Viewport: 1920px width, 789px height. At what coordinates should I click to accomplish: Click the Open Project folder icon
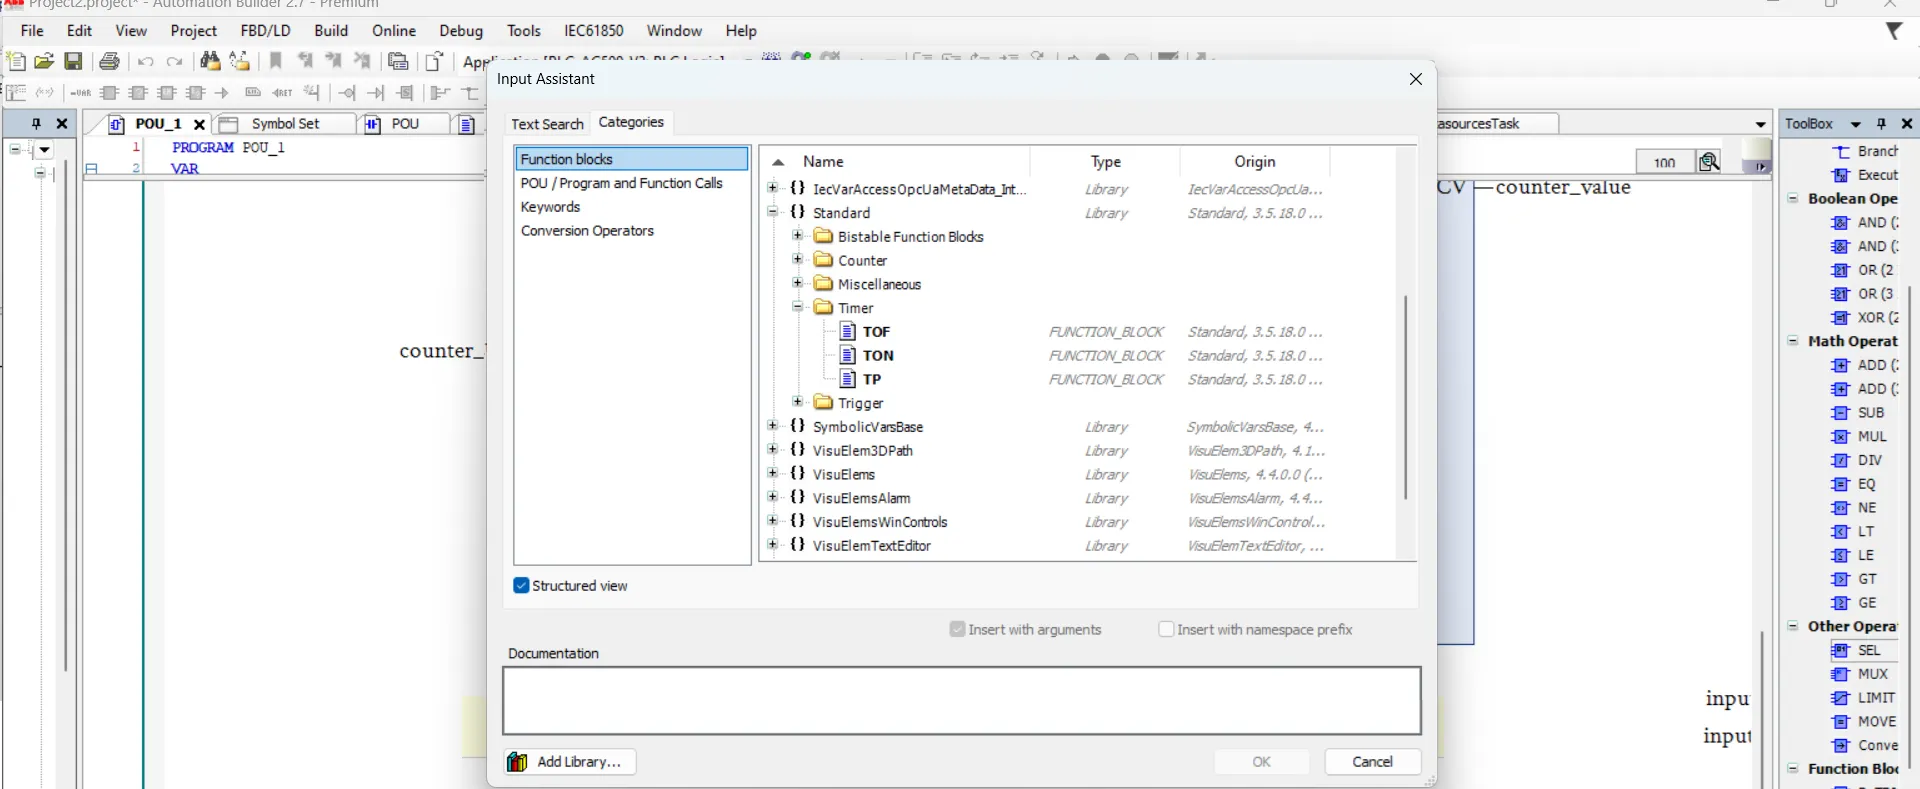pos(44,61)
